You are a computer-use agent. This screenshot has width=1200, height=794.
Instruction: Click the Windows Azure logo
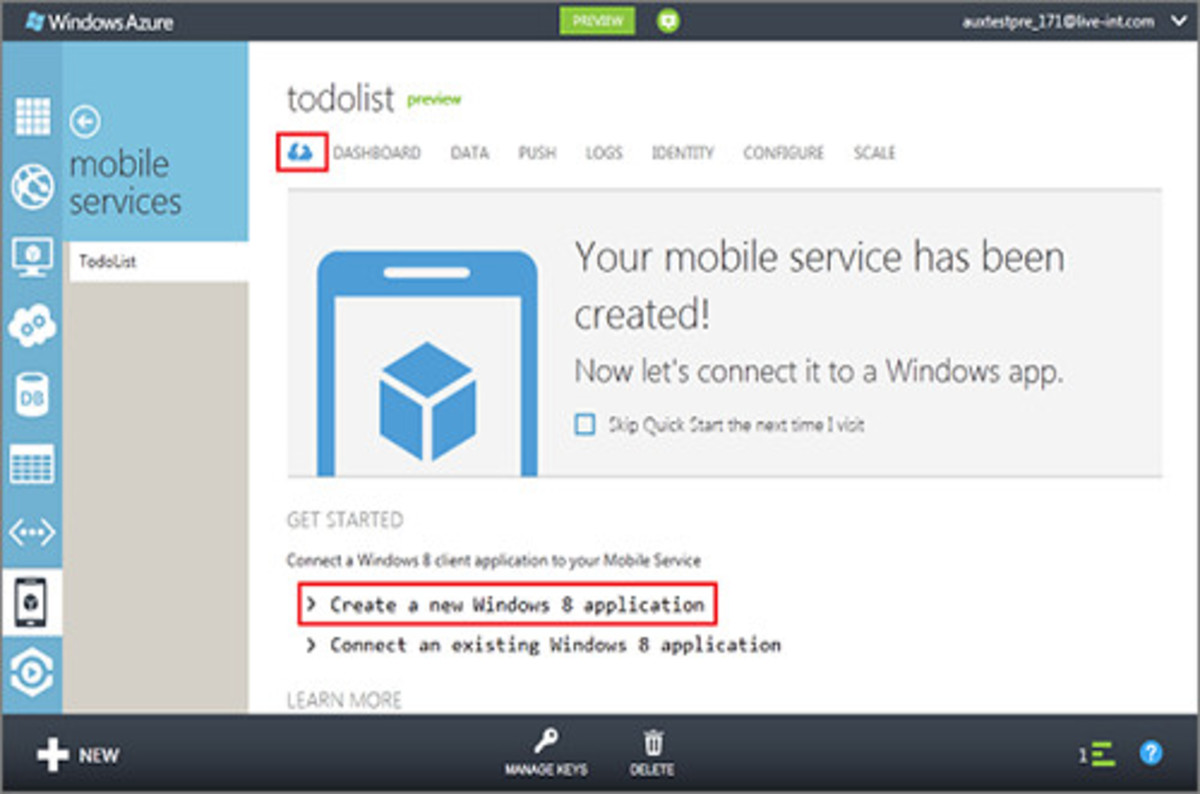pos(98,20)
